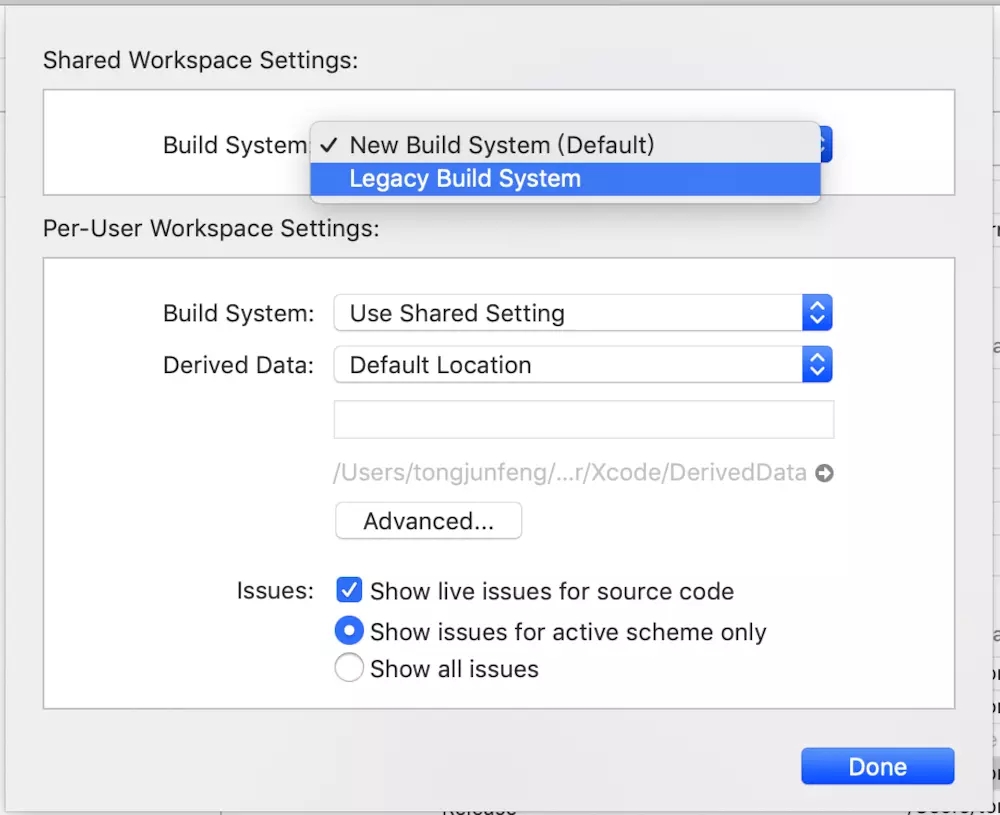Click the blue arrows on Use Shared Setting popup
This screenshot has height=815, width=1000.
(x=817, y=313)
